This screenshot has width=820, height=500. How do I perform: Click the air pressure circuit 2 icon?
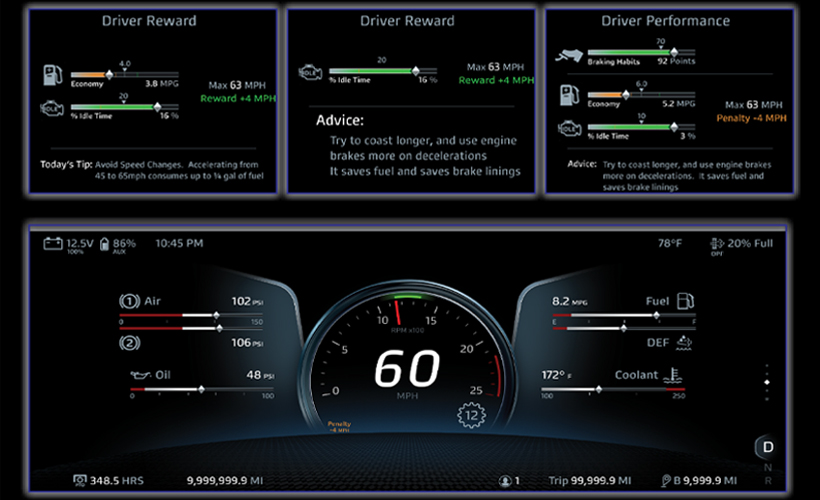[129, 343]
